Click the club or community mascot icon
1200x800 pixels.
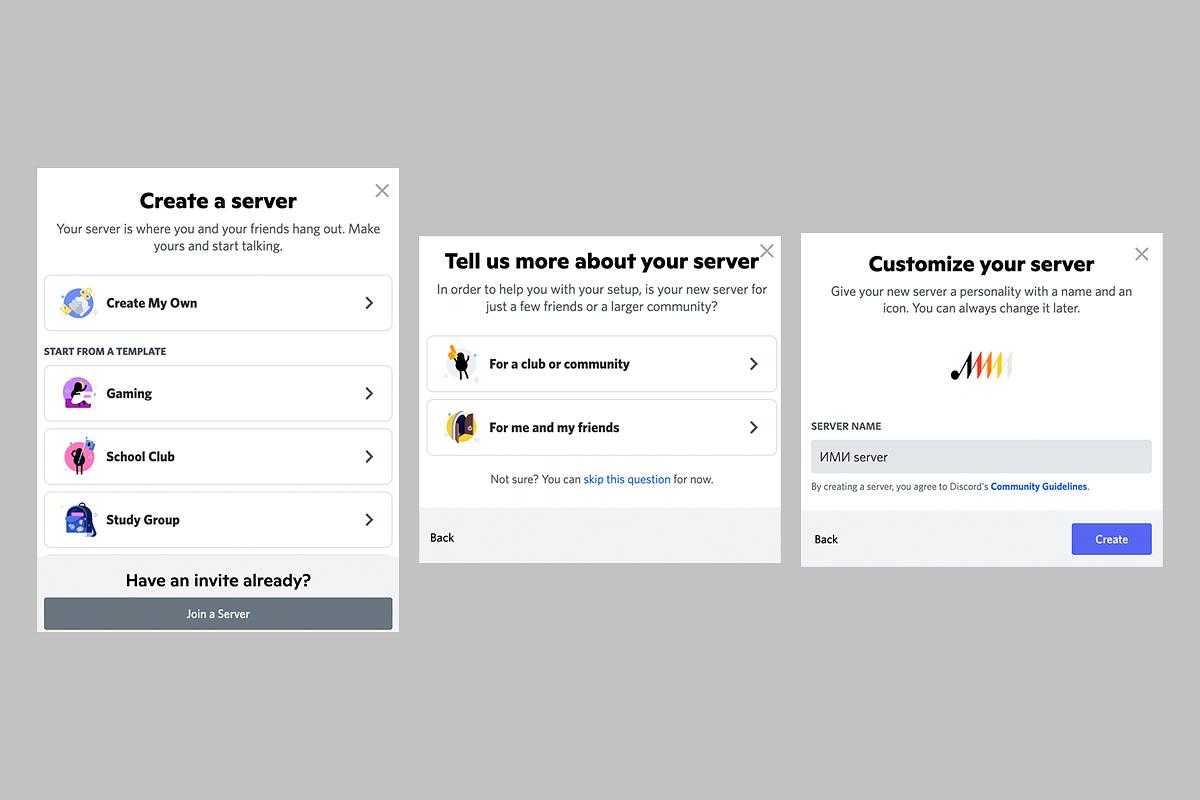pos(460,364)
